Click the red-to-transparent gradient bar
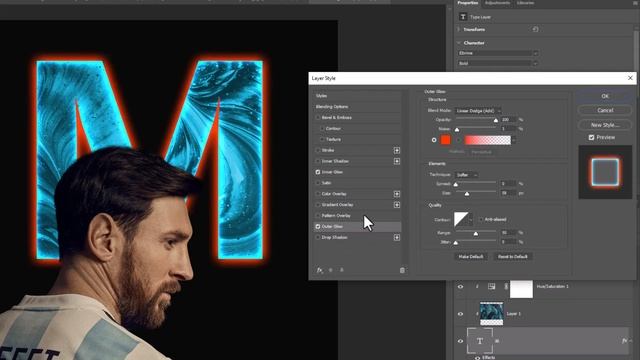The image size is (640, 360). point(488,140)
